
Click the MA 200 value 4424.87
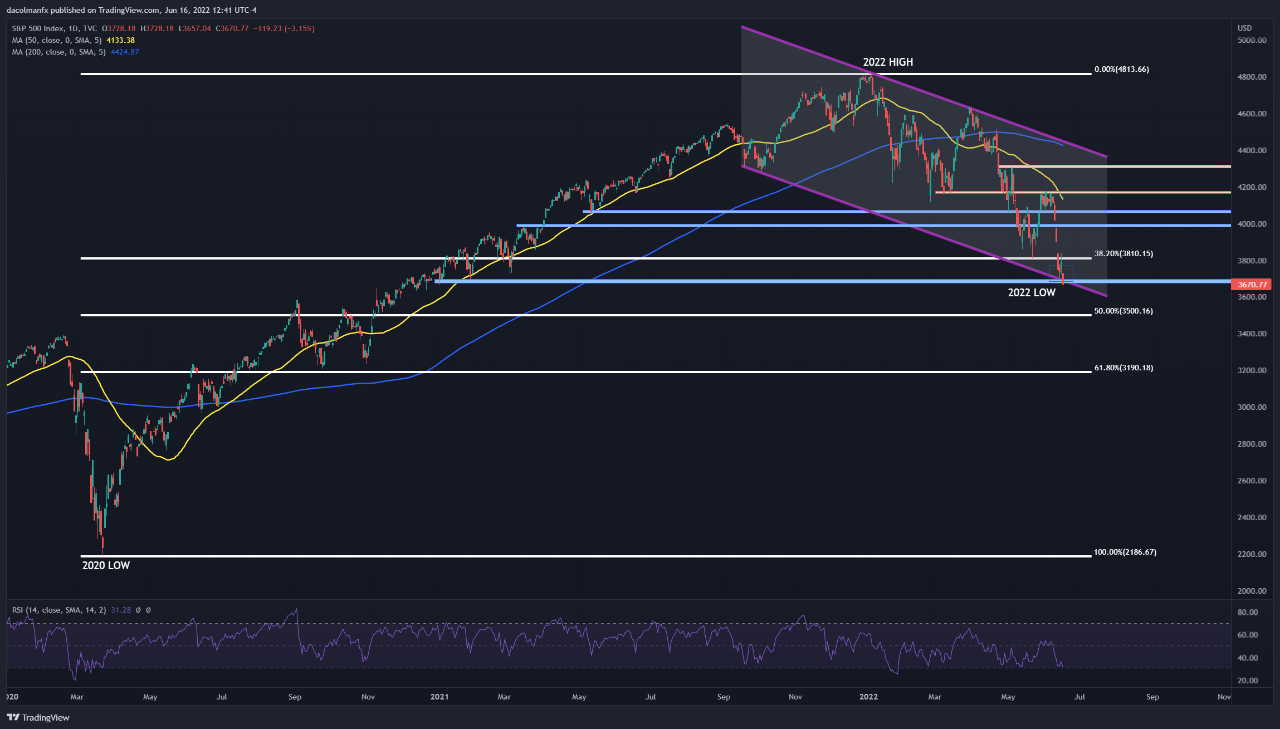pyautogui.click(x=125, y=52)
